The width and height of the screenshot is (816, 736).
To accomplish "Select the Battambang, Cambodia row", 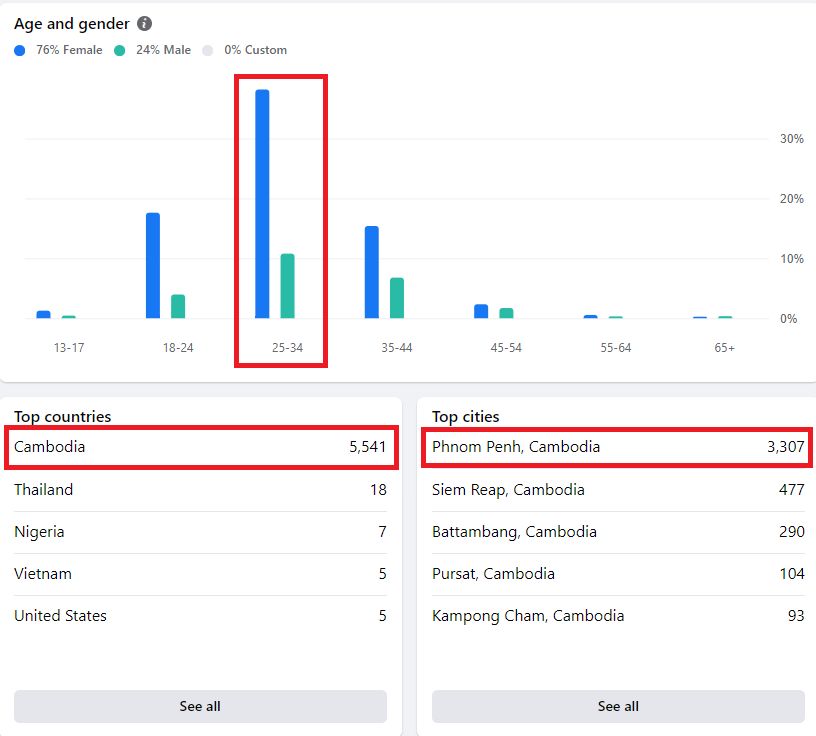I will click(x=618, y=531).
